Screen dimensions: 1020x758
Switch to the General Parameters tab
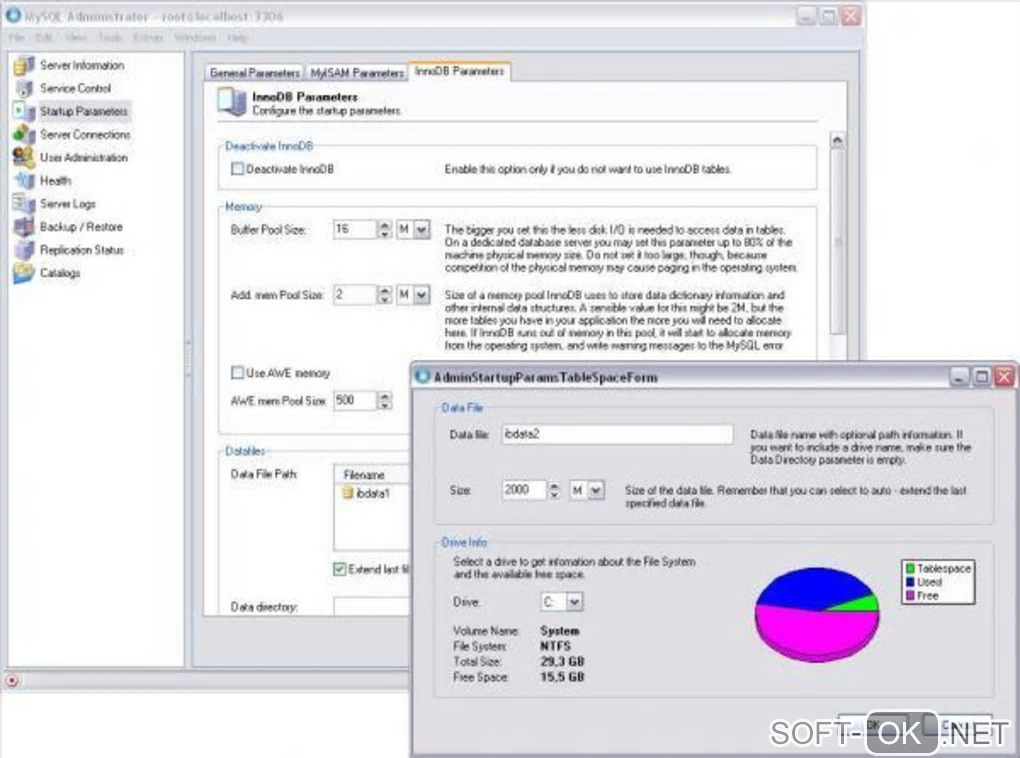(254, 73)
